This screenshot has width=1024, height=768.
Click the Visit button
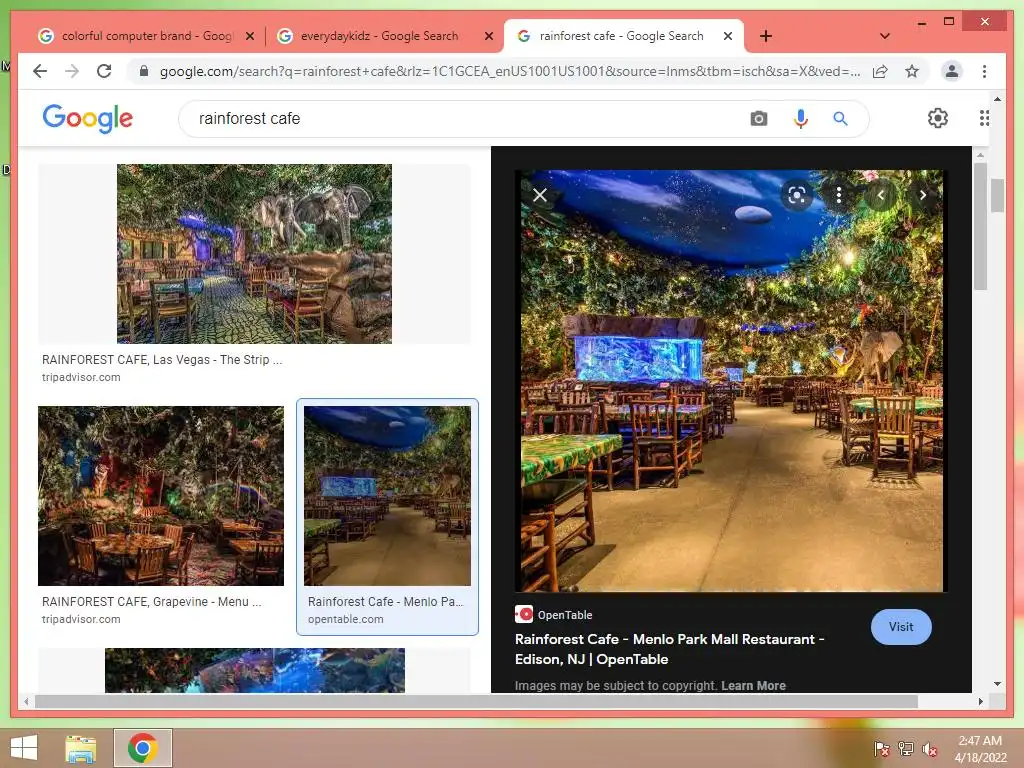point(901,627)
